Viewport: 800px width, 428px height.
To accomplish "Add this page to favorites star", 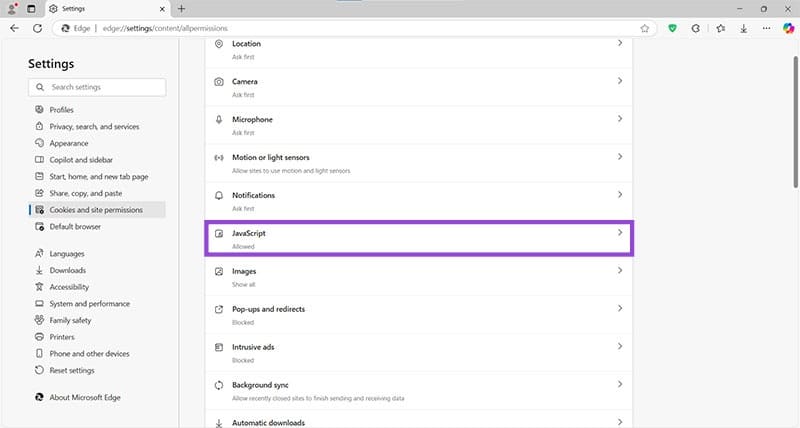I will 645,28.
